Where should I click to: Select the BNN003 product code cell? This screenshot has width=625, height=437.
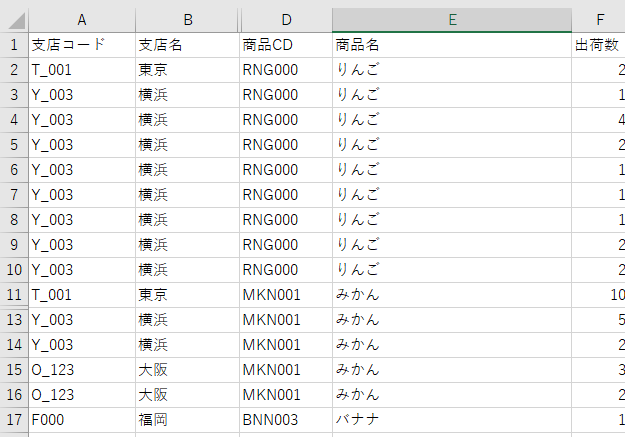[x=285, y=420]
